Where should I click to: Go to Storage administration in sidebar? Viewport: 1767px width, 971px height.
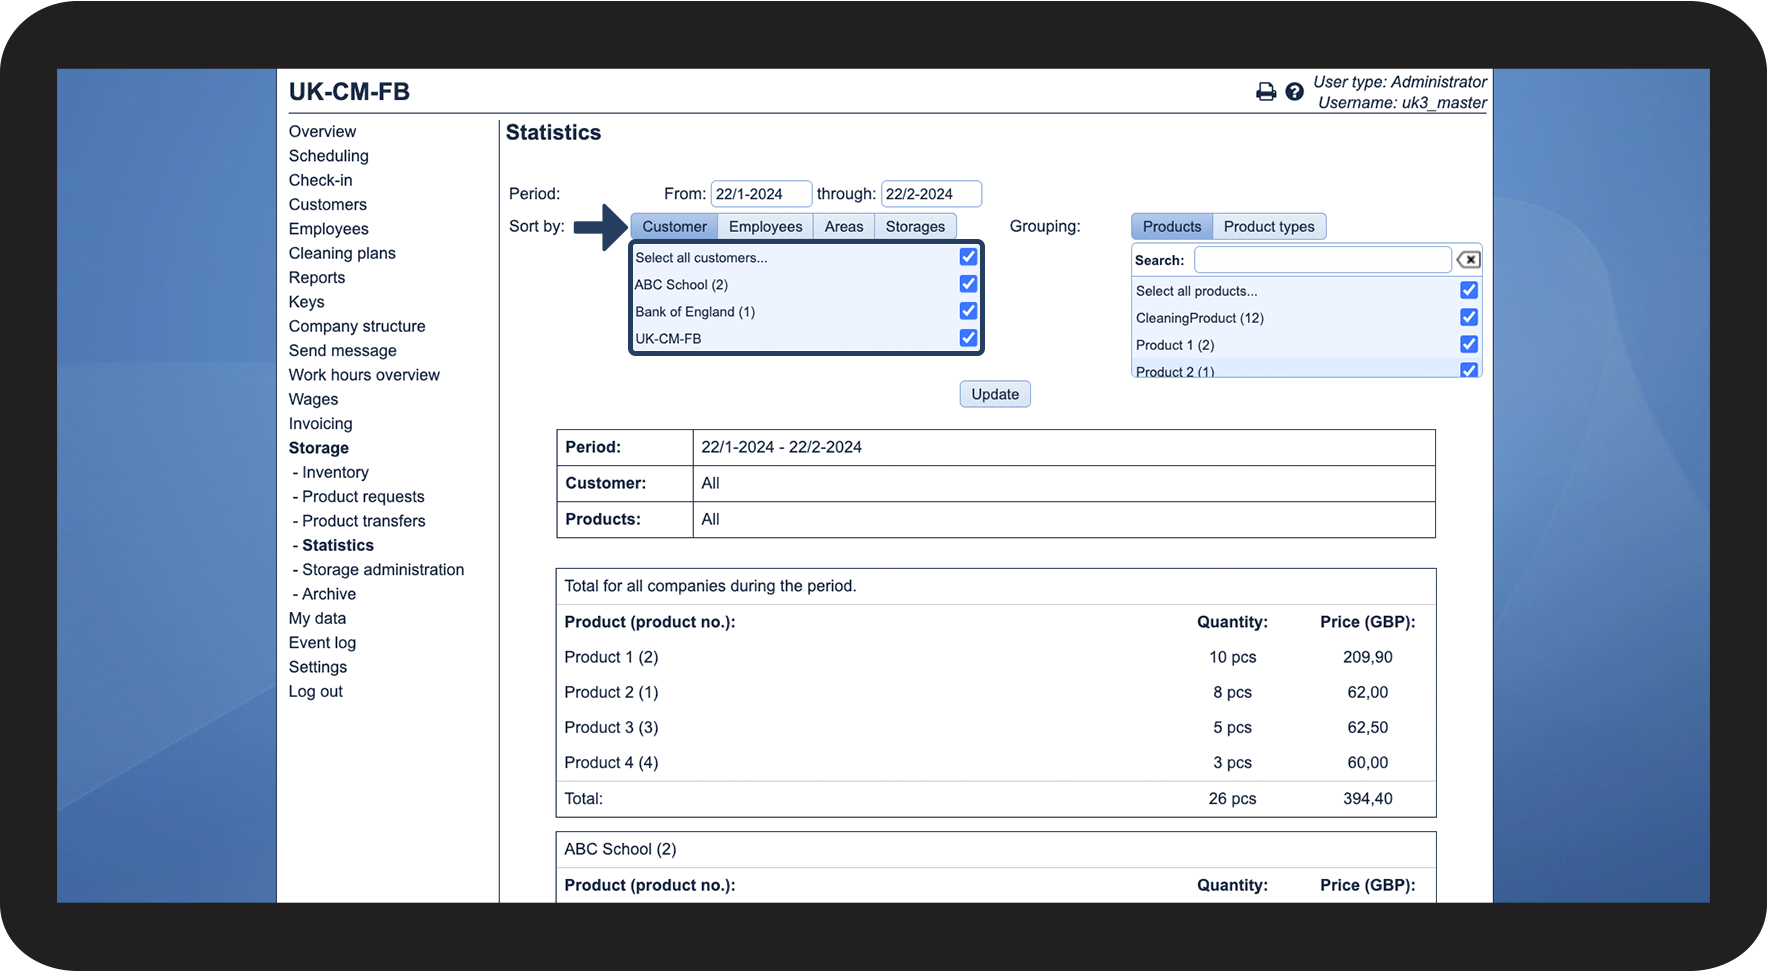383,570
